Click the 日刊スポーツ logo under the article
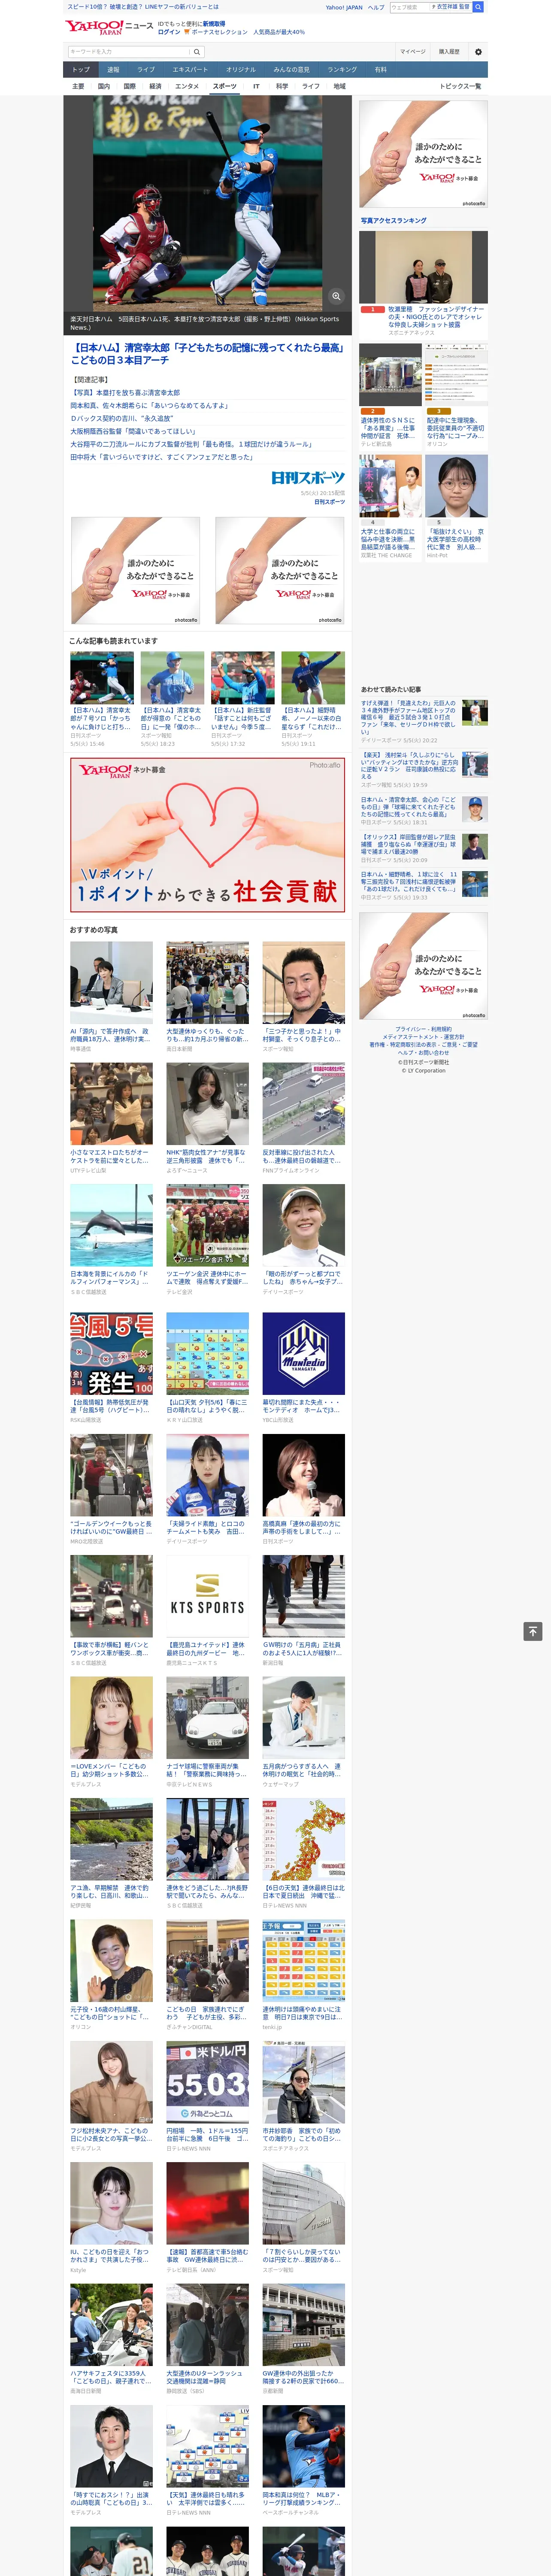This screenshot has height=2576, width=551. point(308,477)
